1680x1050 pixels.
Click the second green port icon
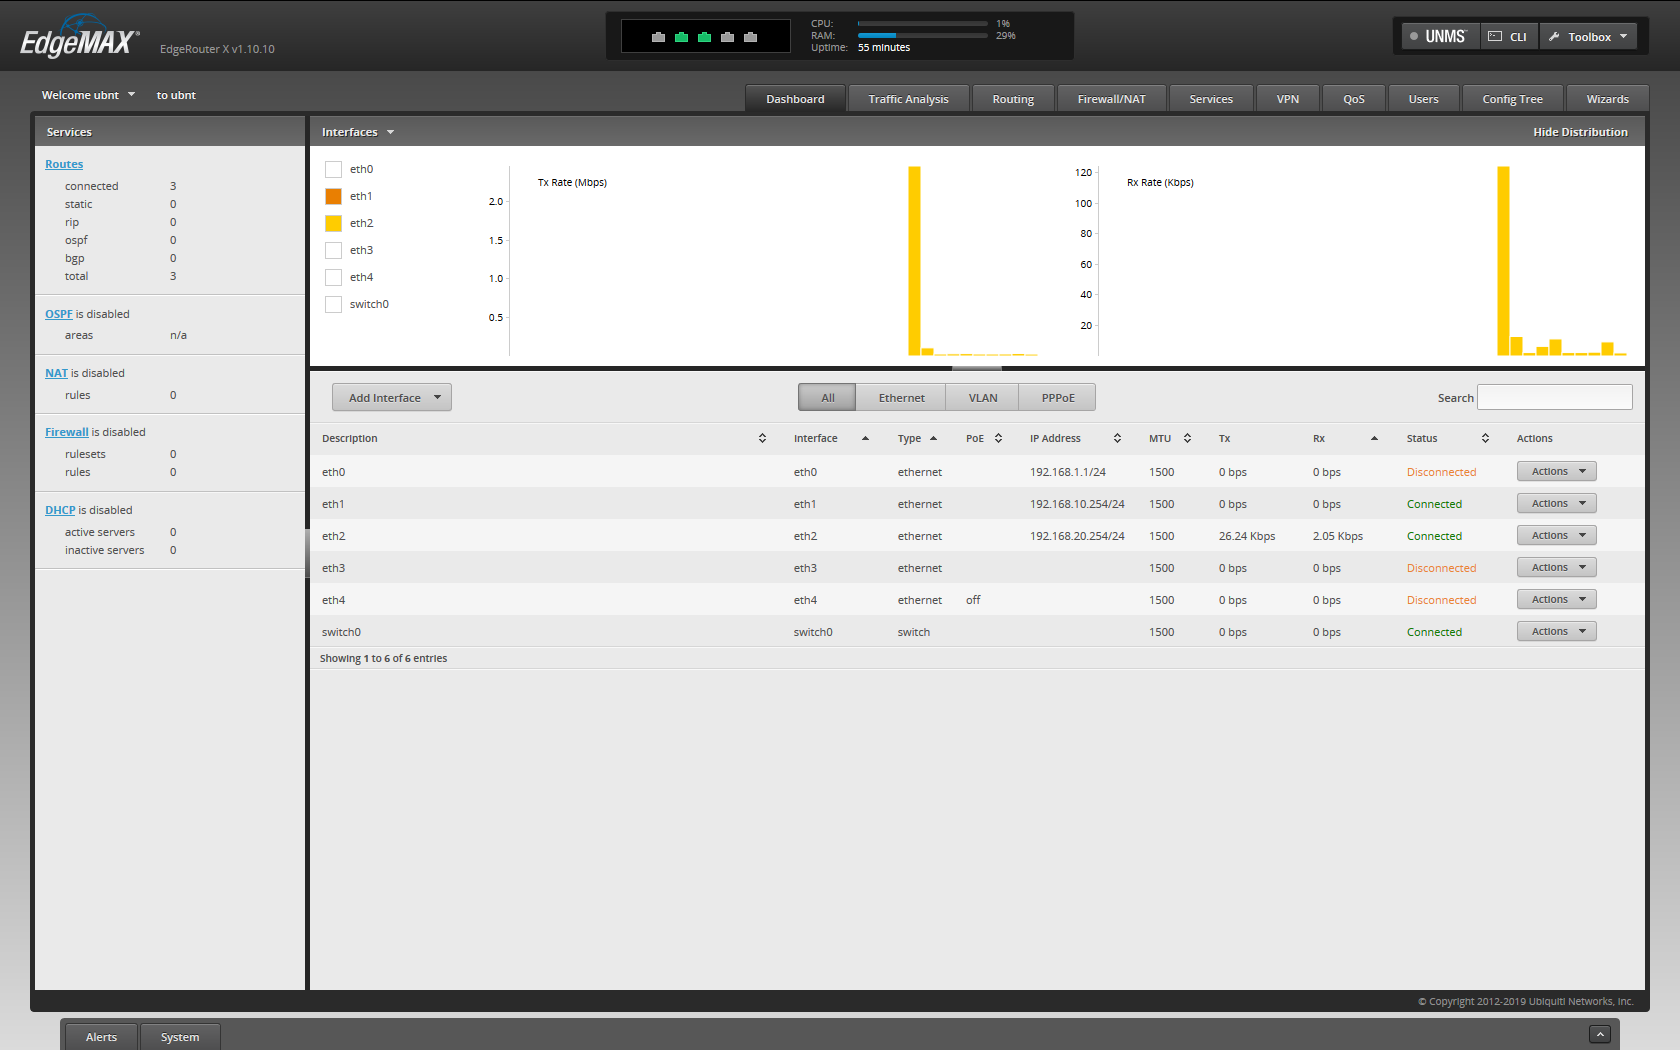tap(681, 37)
